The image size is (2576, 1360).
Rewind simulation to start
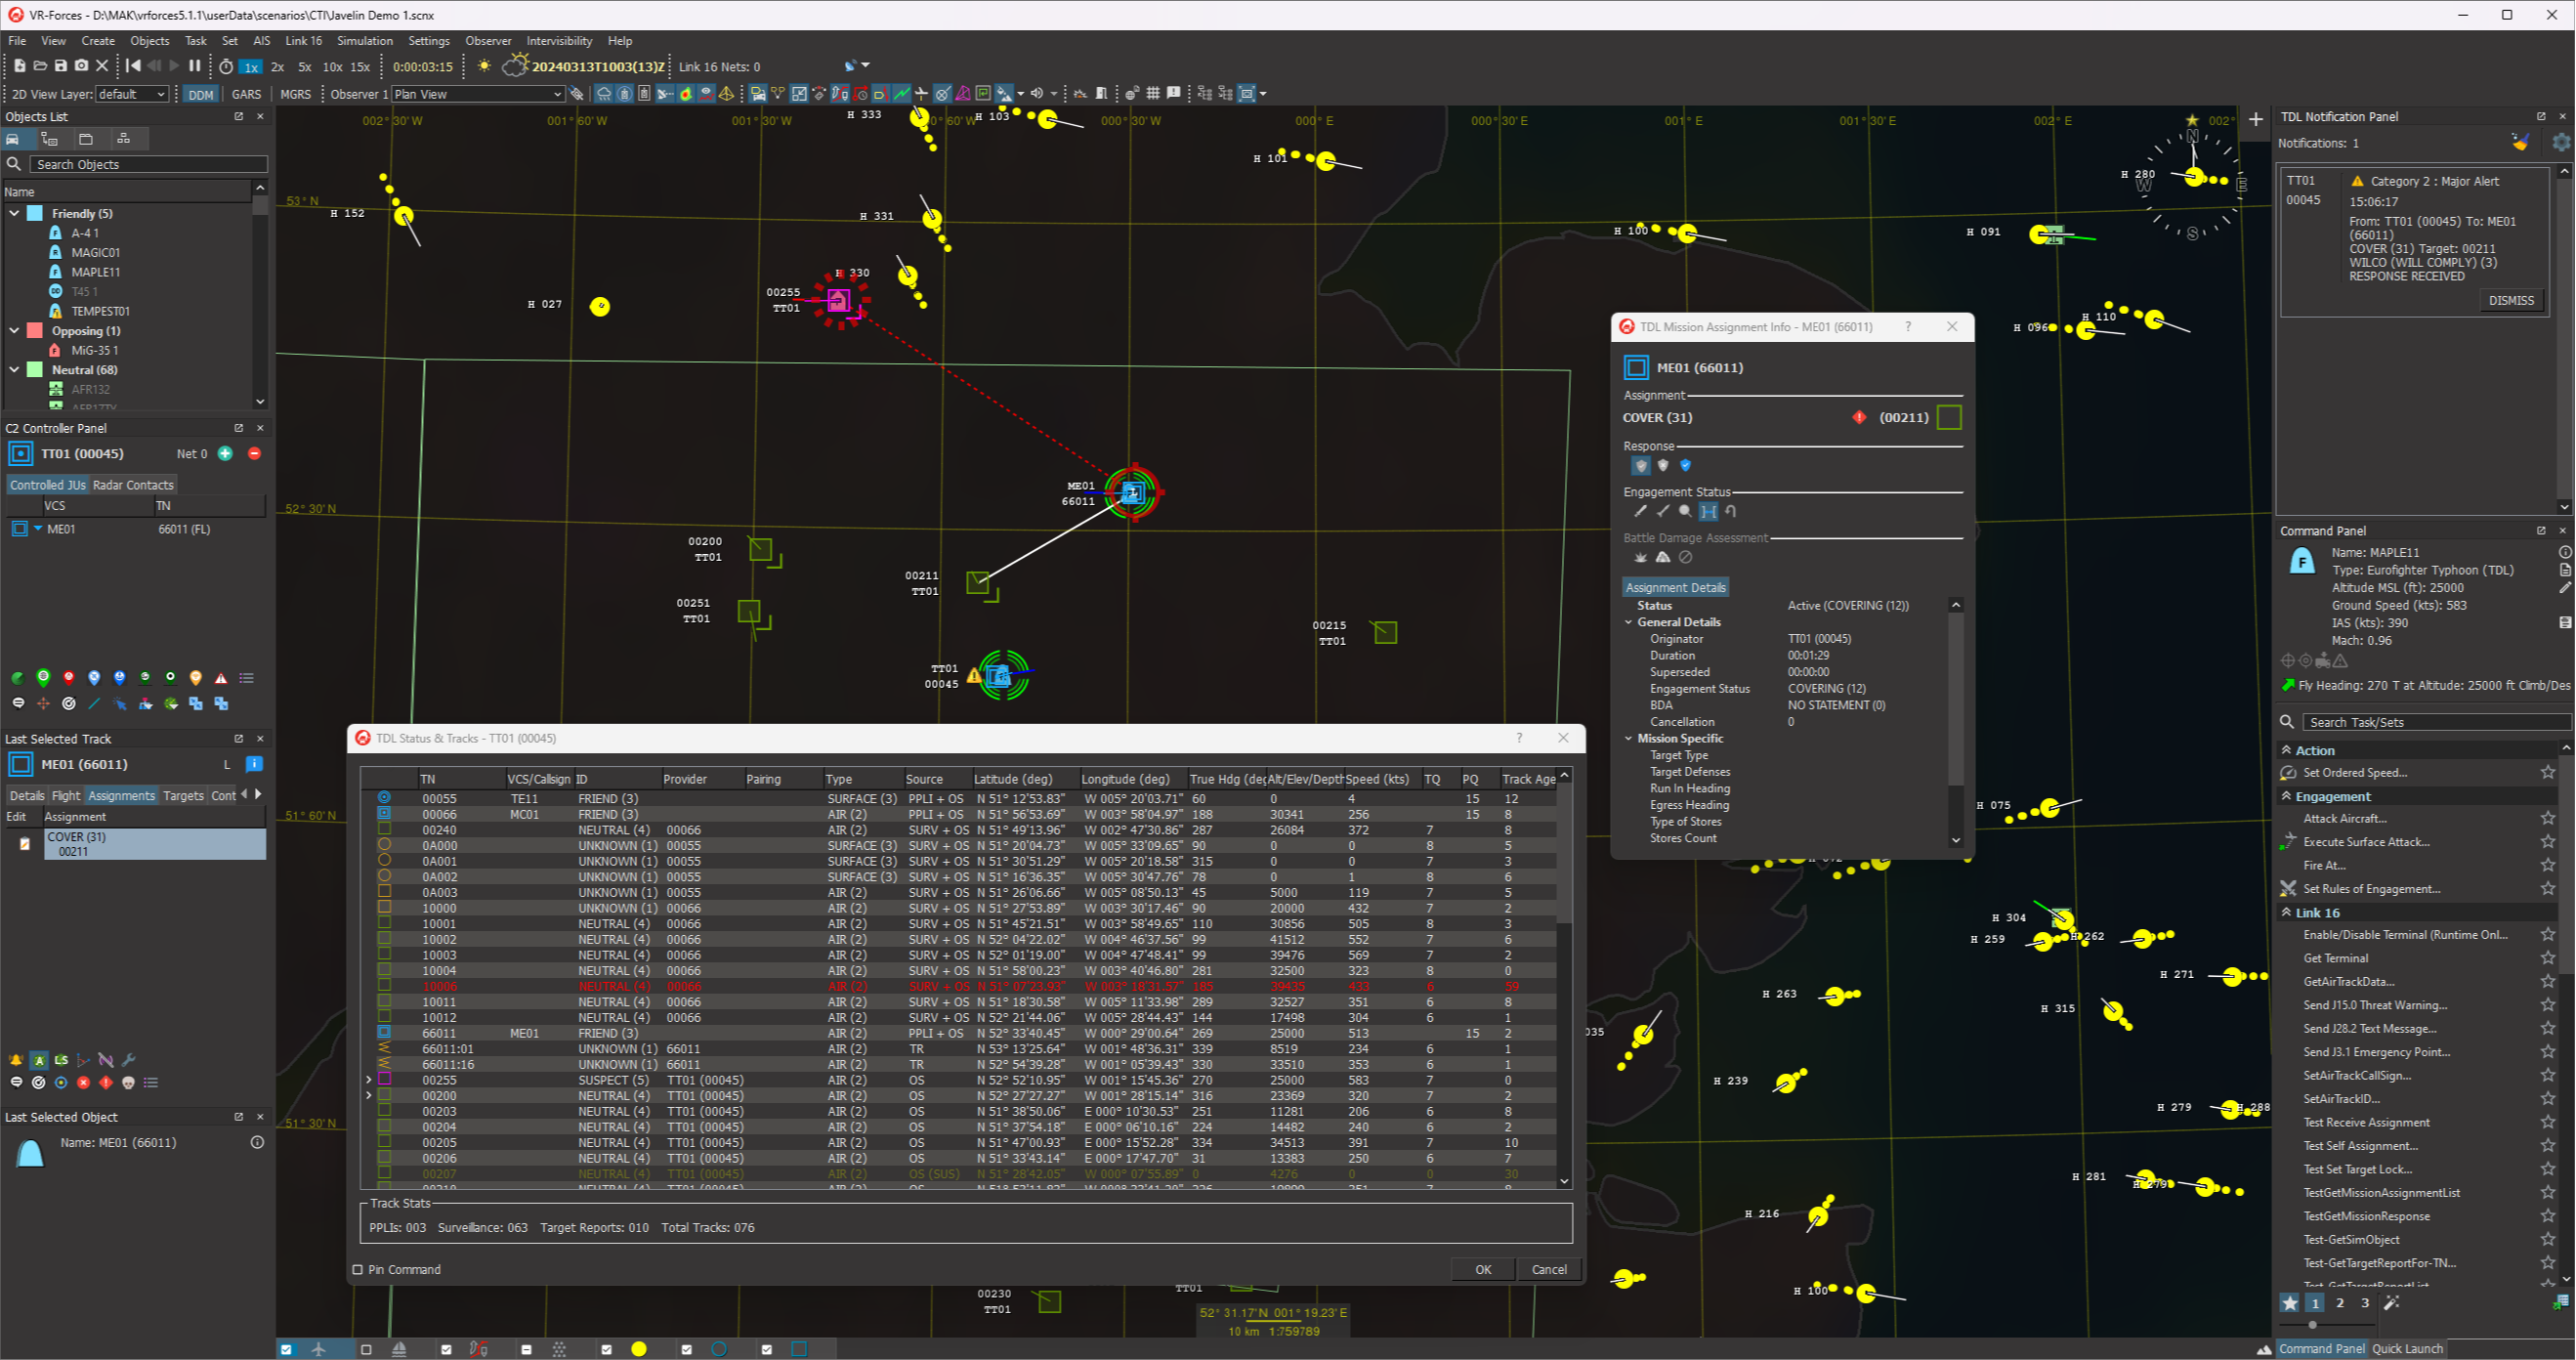click(x=133, y=66)
